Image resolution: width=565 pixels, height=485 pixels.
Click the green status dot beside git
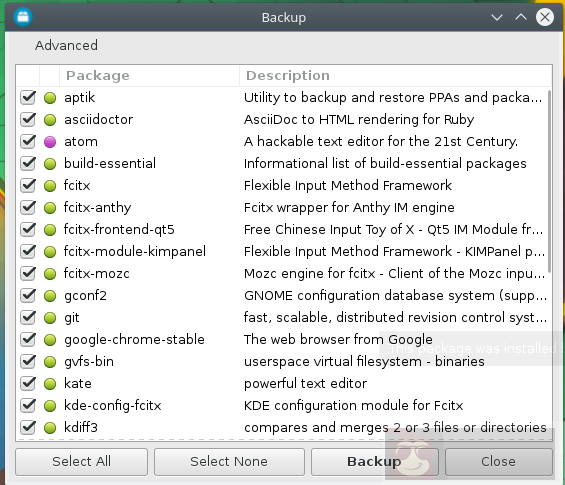coord(50,318)
